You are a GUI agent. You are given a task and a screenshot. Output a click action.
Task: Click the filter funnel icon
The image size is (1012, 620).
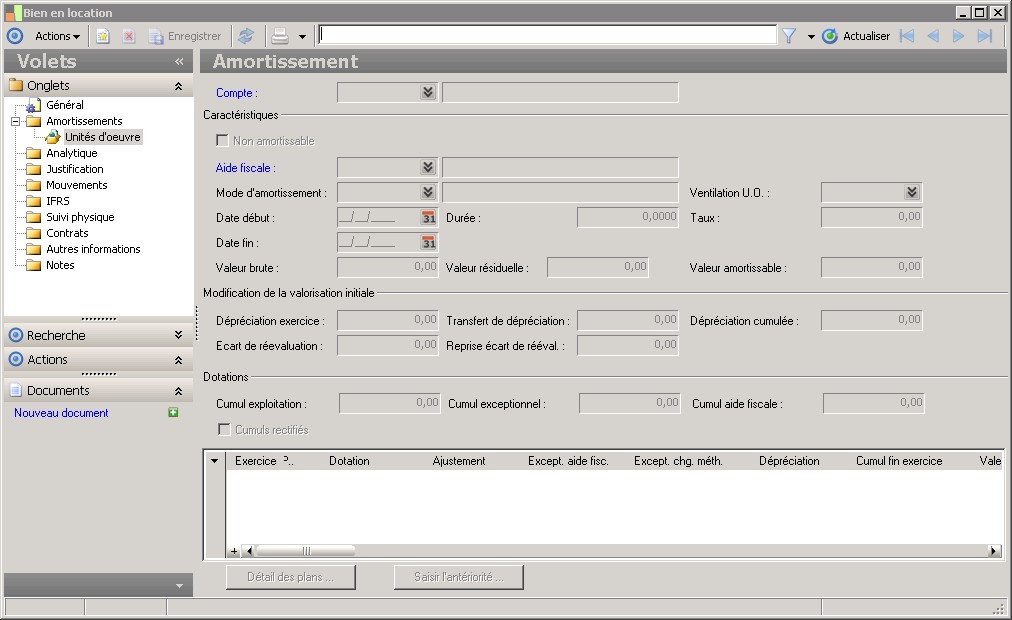pos(788,36)
